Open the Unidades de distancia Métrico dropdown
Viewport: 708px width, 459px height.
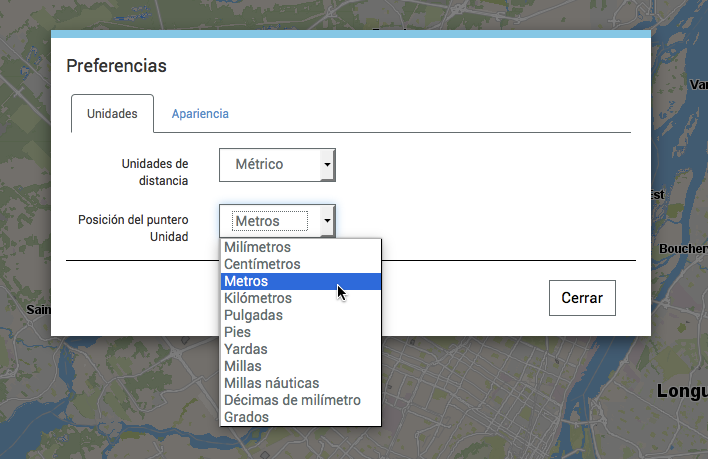point(277,165)
